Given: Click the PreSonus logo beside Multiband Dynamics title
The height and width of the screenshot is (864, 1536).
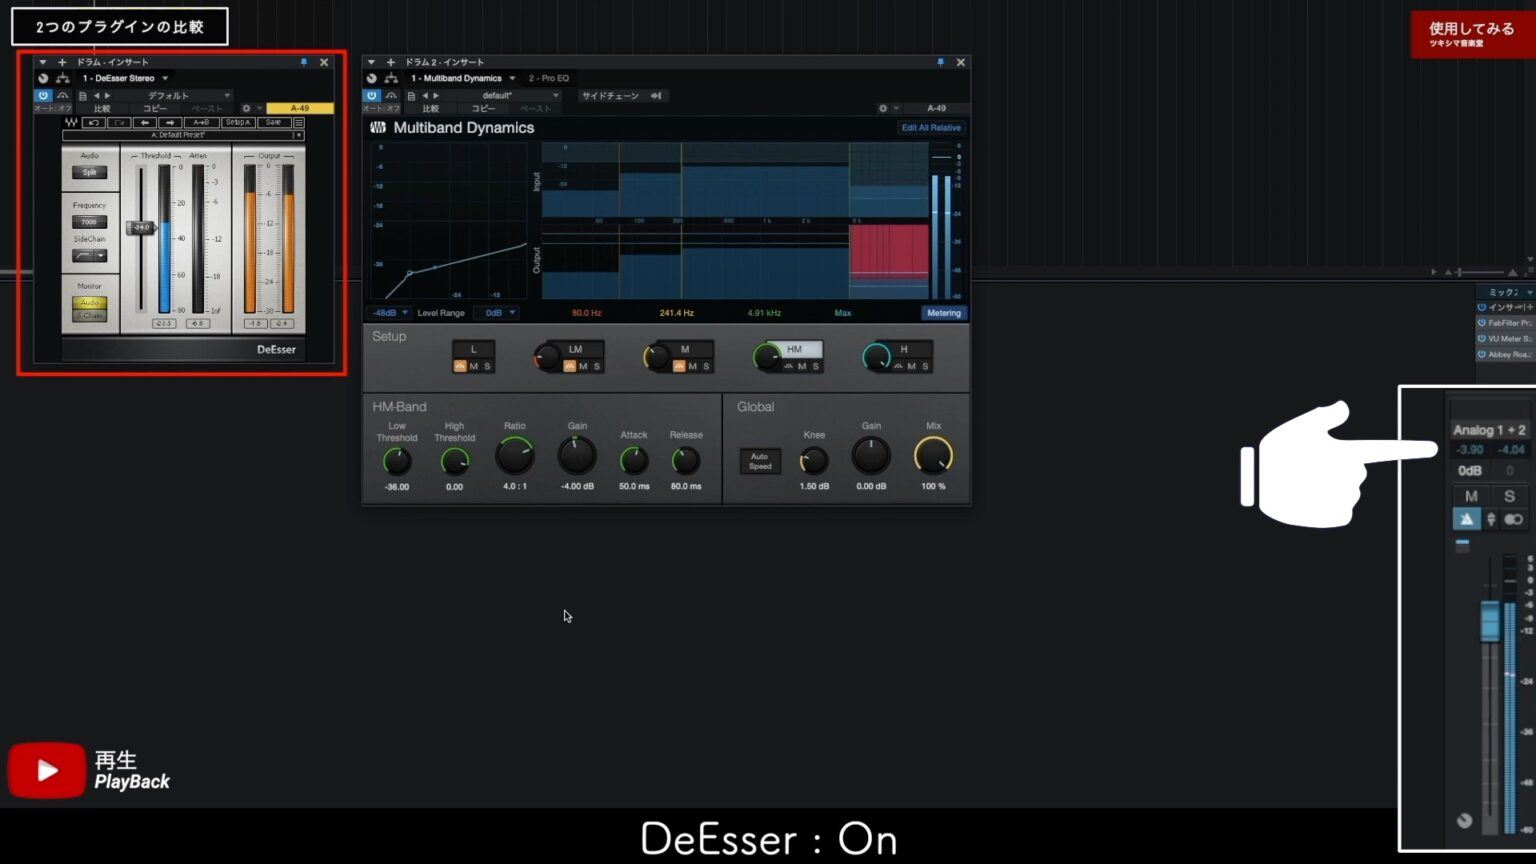Looking at the screenshot, I should coord(377,128).
